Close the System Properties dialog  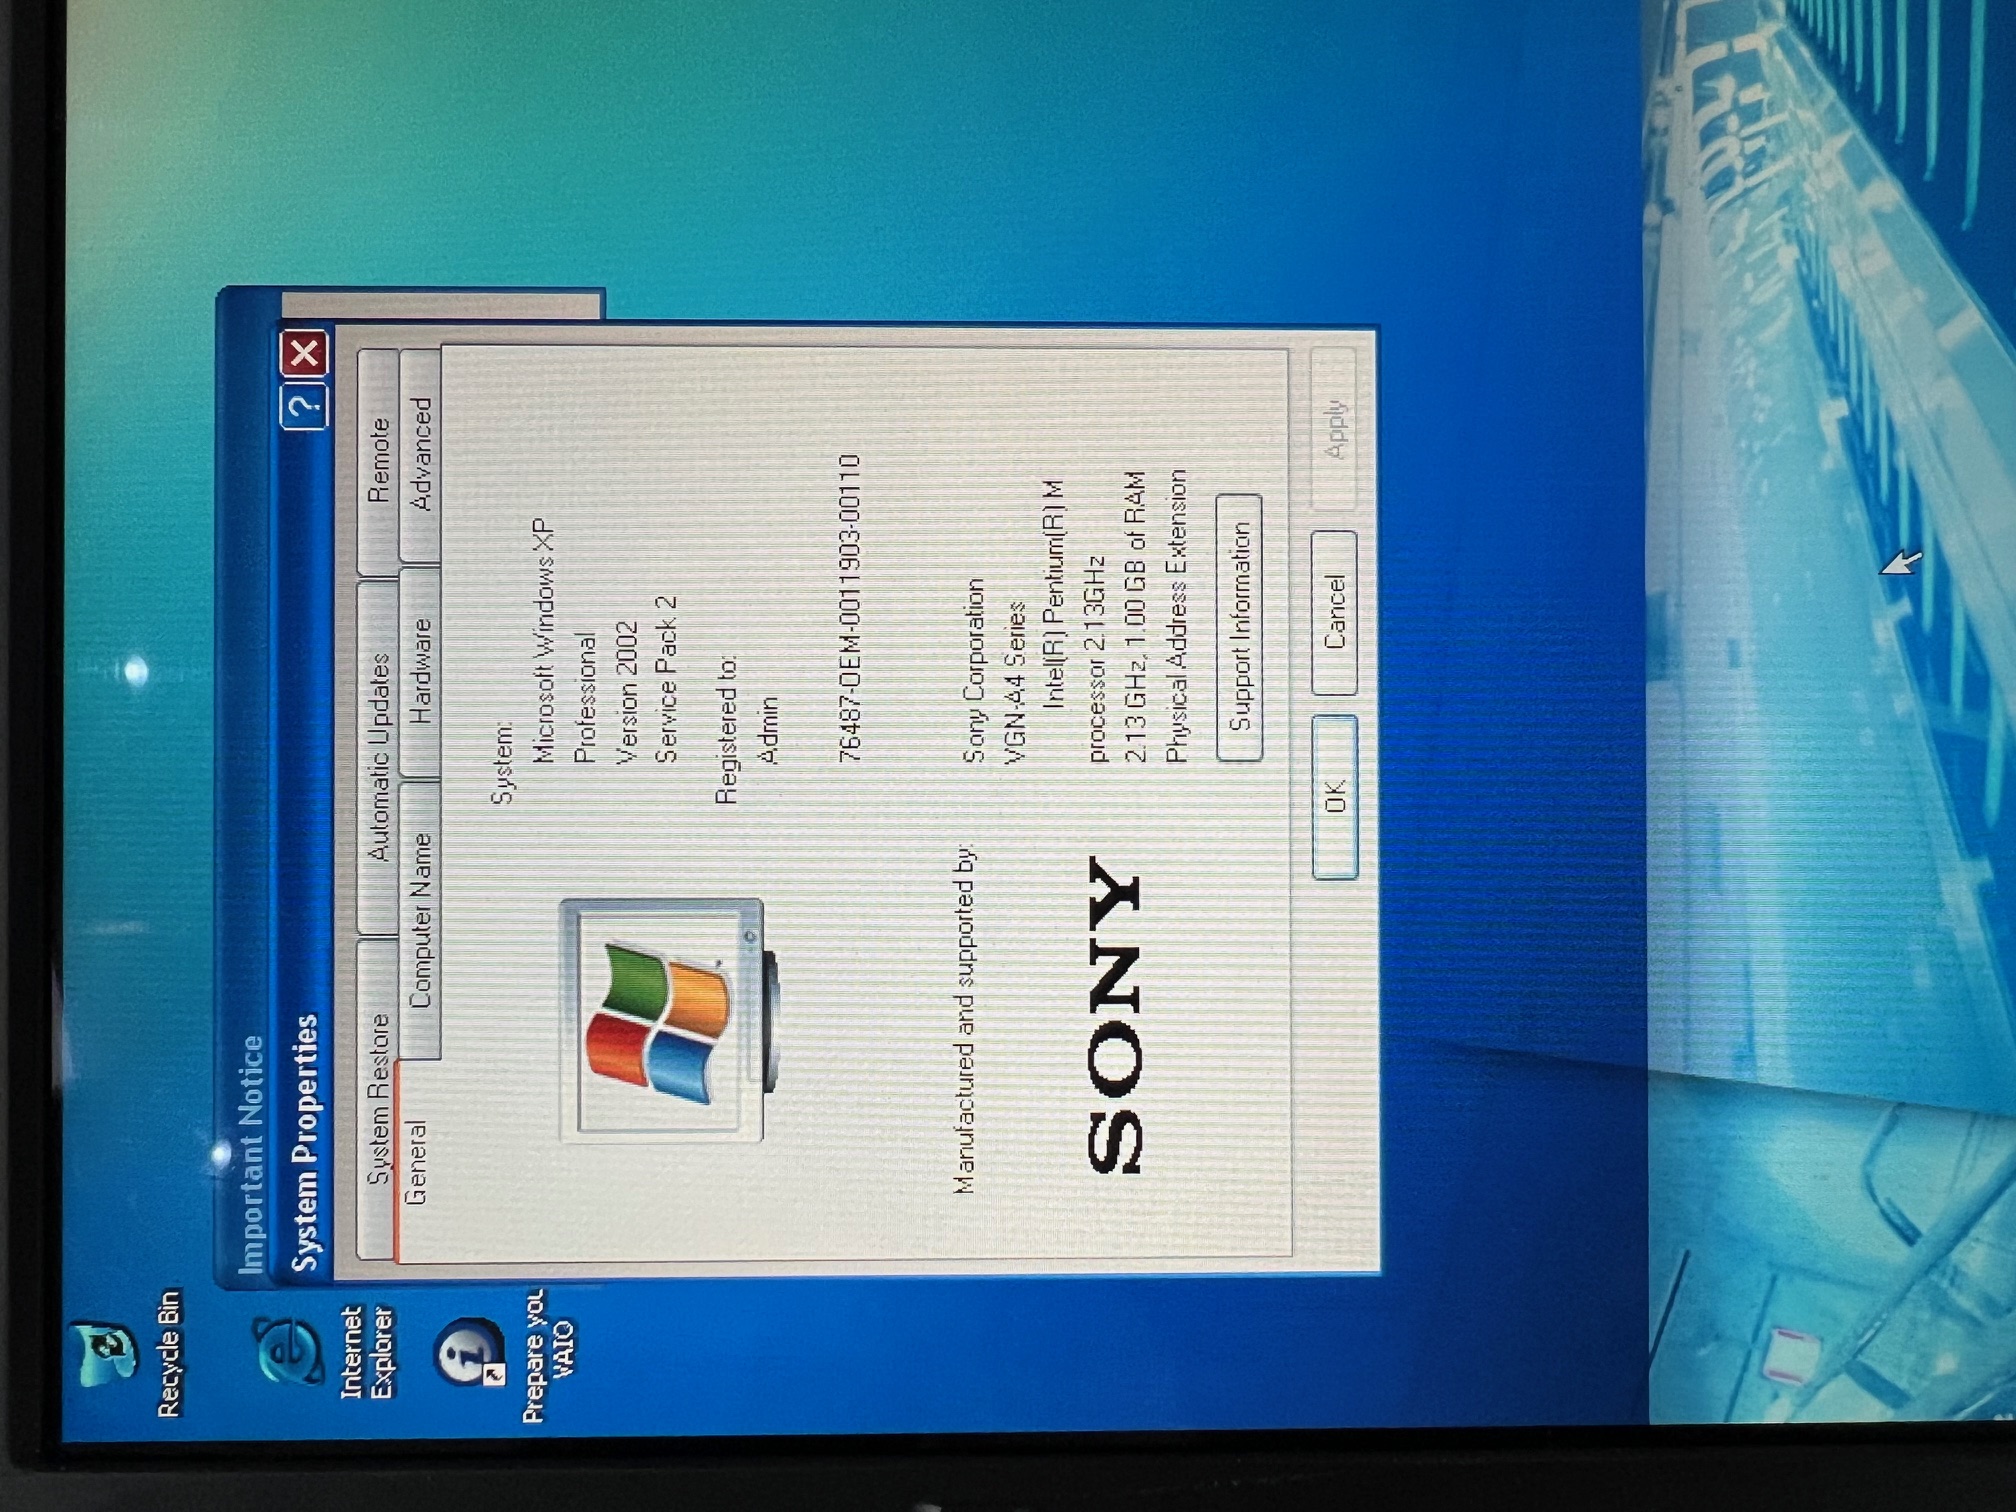(x=304, y=353)
